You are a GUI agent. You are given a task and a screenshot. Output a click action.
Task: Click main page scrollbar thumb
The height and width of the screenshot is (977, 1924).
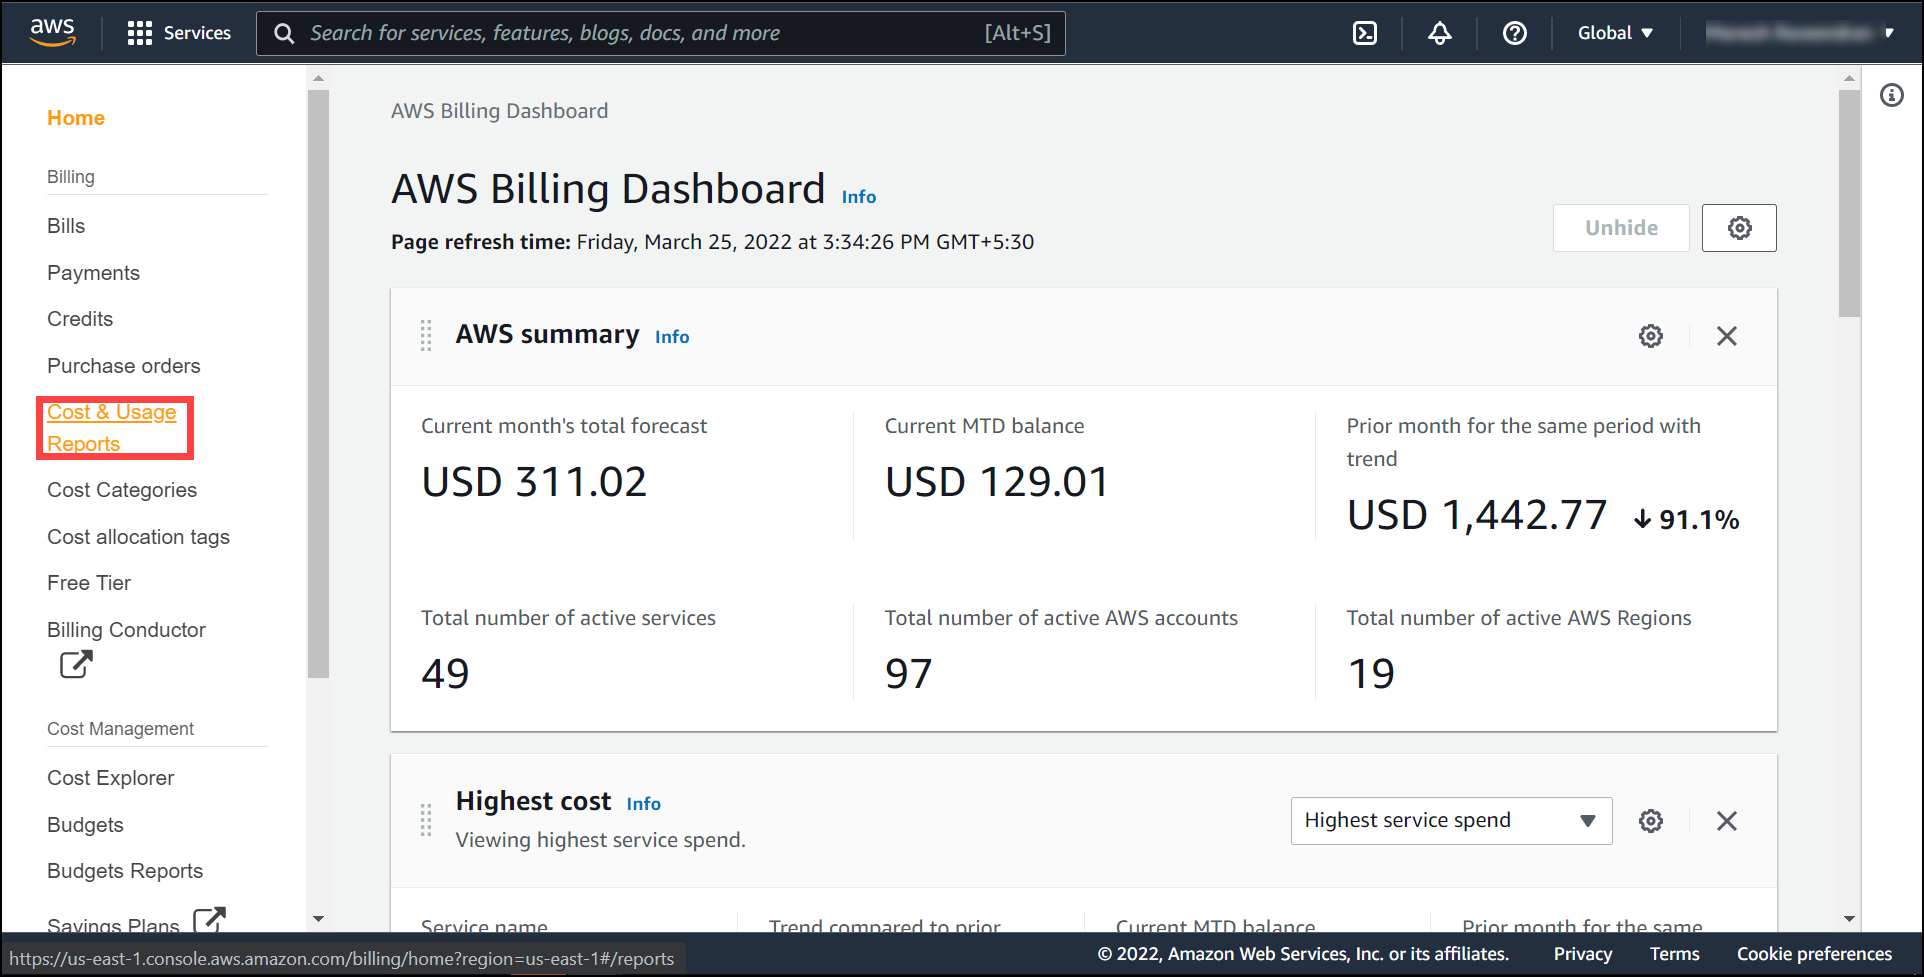pyautogui.click(x=1849, y=203)
